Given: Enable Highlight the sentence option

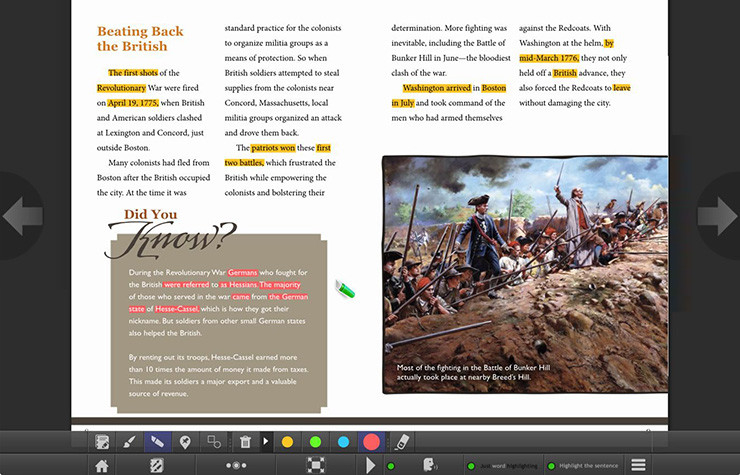Looking at the screenshot, I should coord(583,466).
